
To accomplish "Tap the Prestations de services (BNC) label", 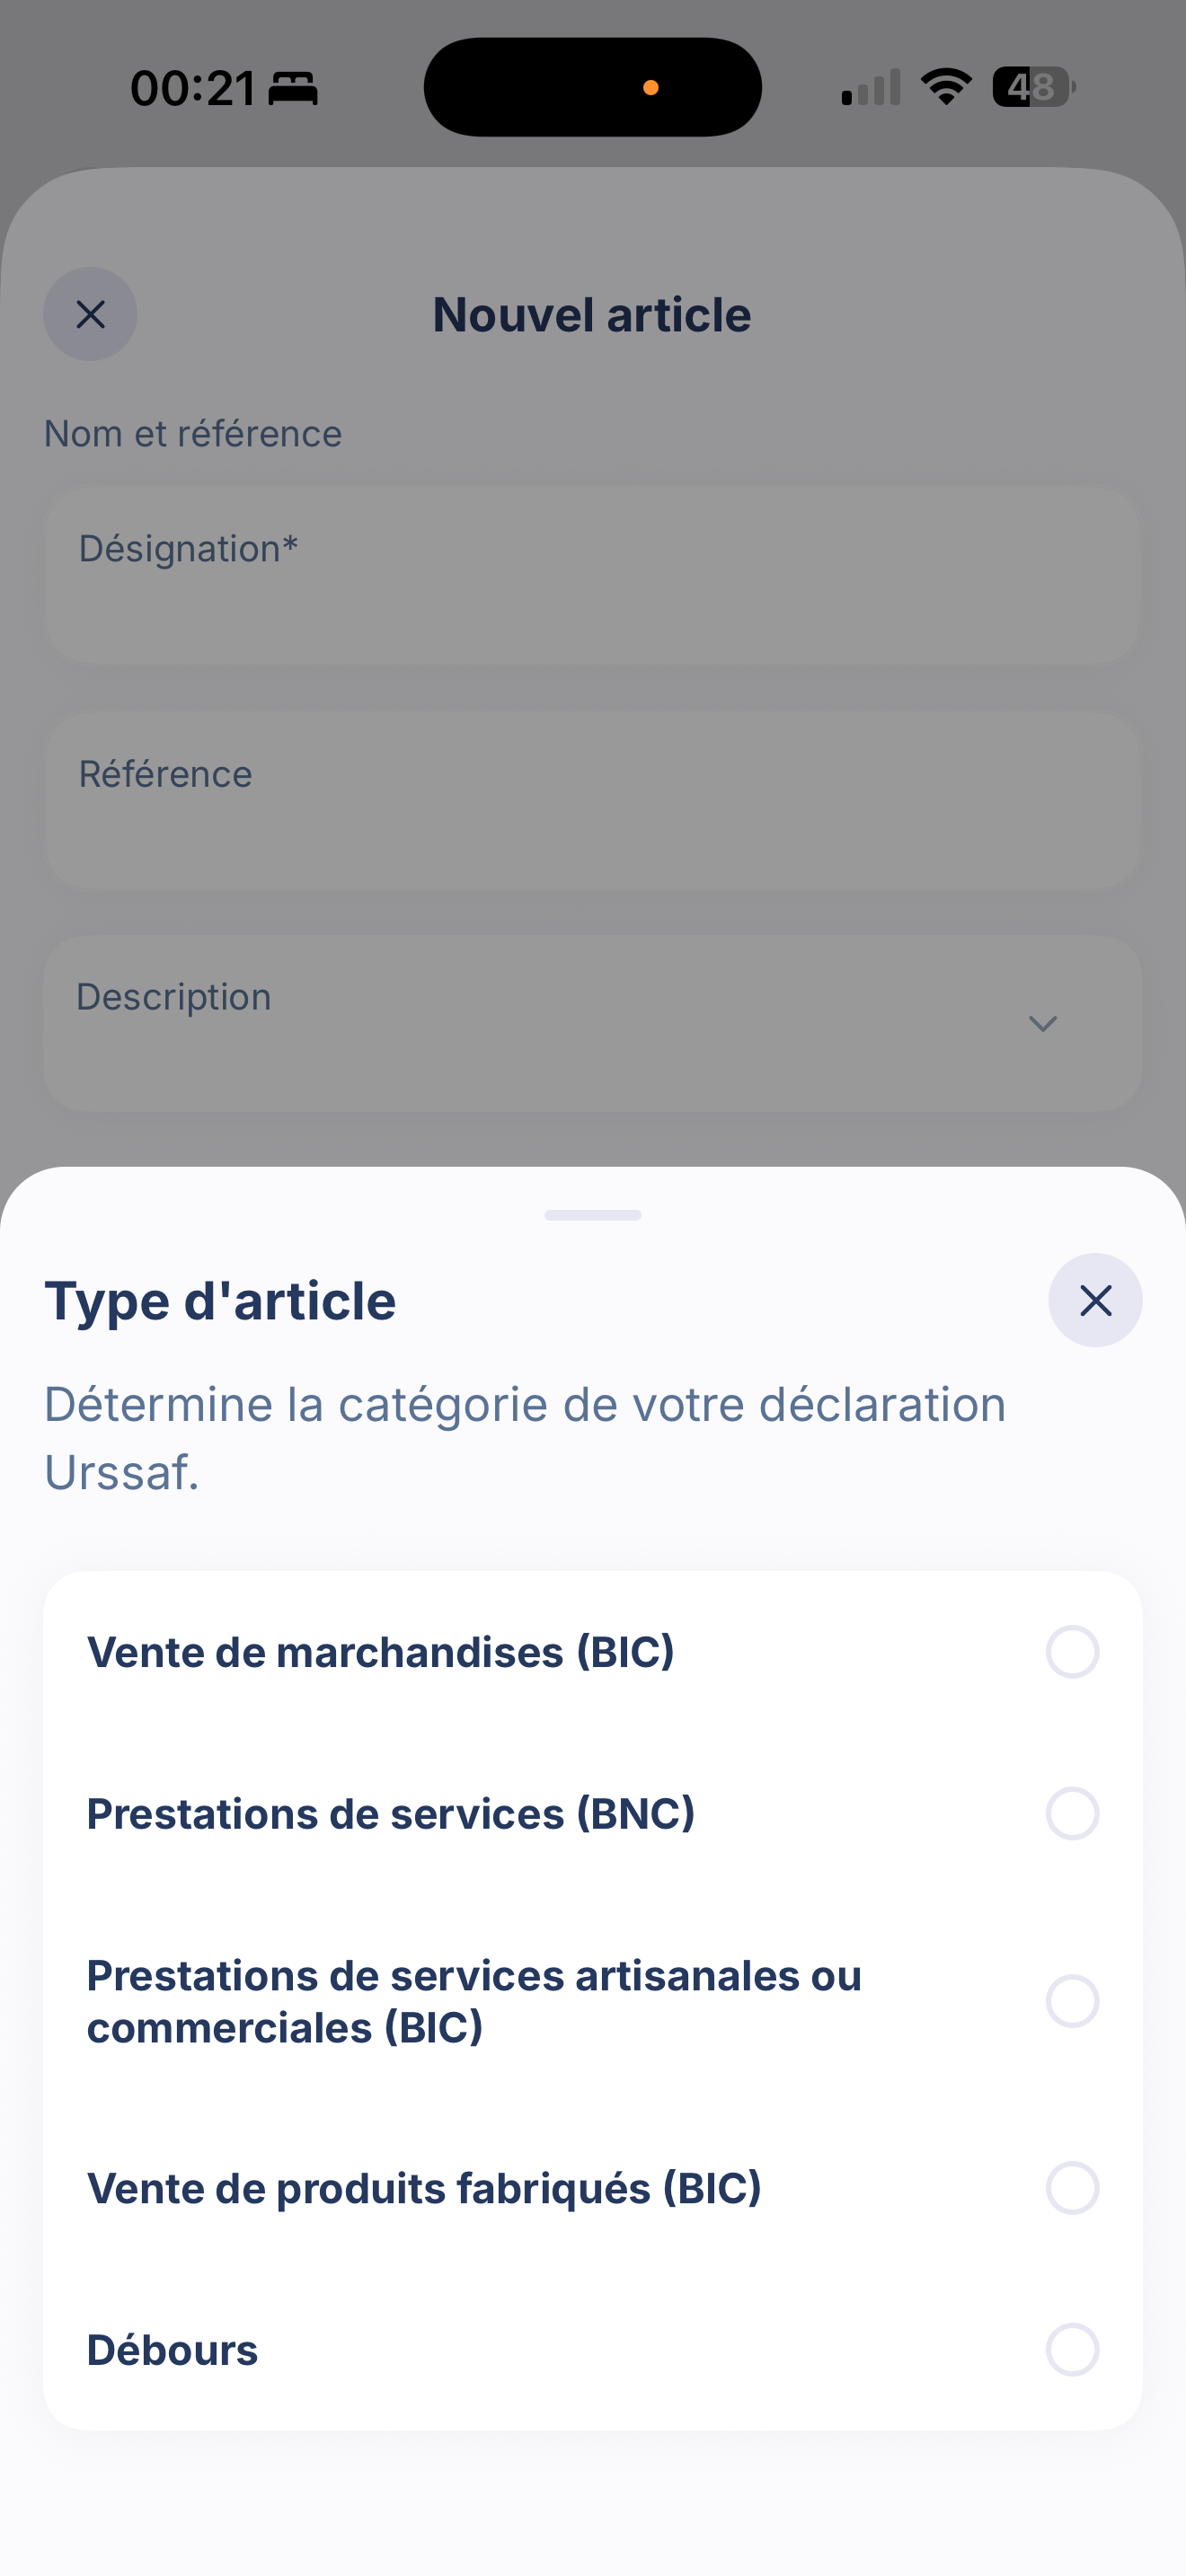I will (391, 1813).
